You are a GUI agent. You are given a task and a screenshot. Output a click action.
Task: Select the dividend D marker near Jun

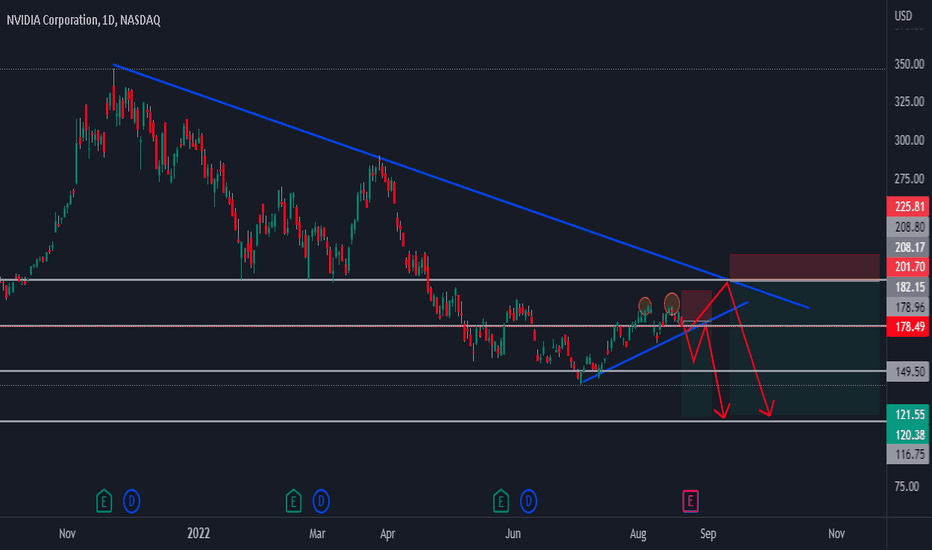[x=528, y=501]
